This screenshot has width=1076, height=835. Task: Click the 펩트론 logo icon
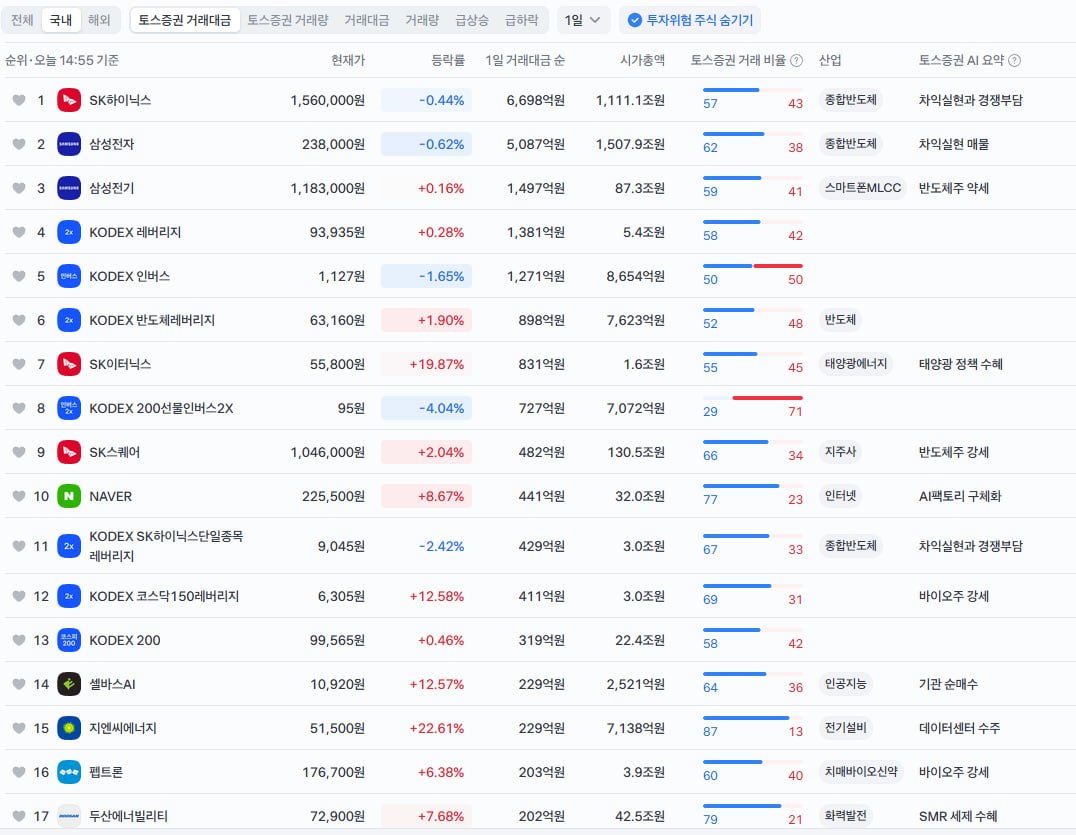pos(69,772)
